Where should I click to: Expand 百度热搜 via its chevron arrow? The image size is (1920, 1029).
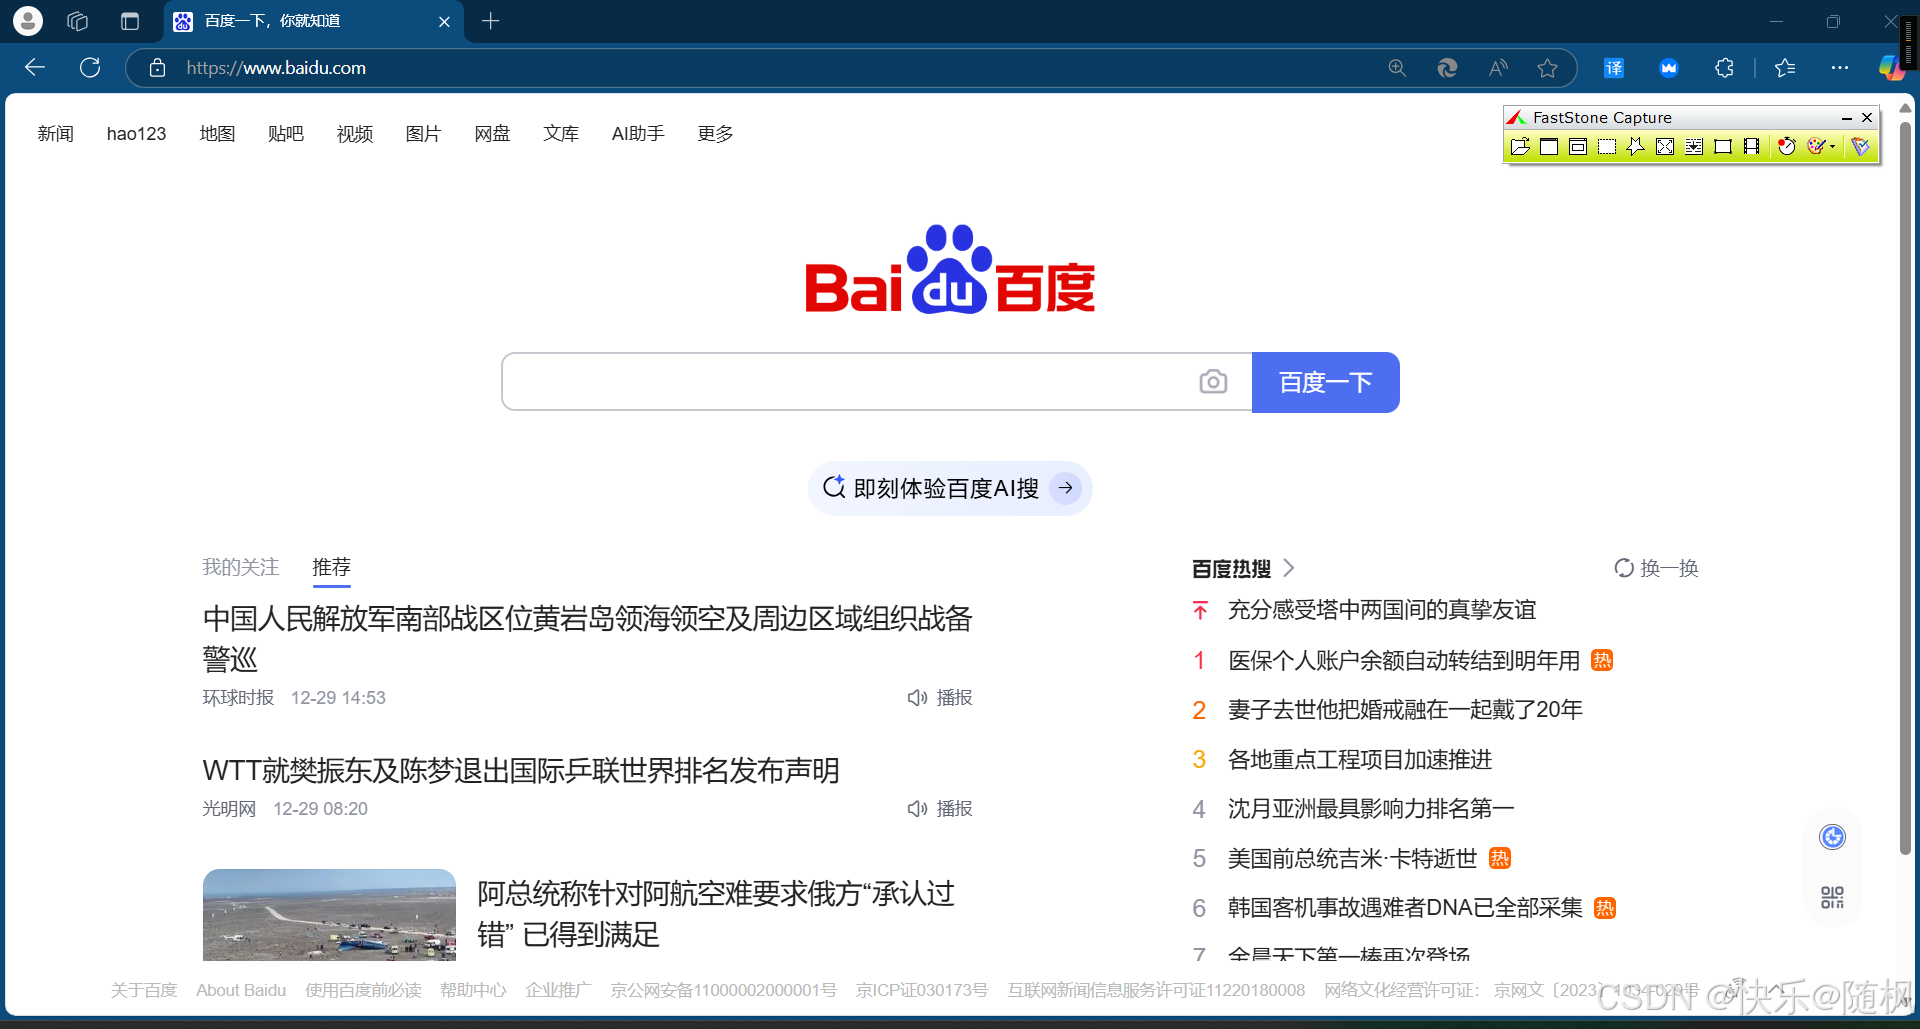pyautogui.click(x=1289, y=568)
